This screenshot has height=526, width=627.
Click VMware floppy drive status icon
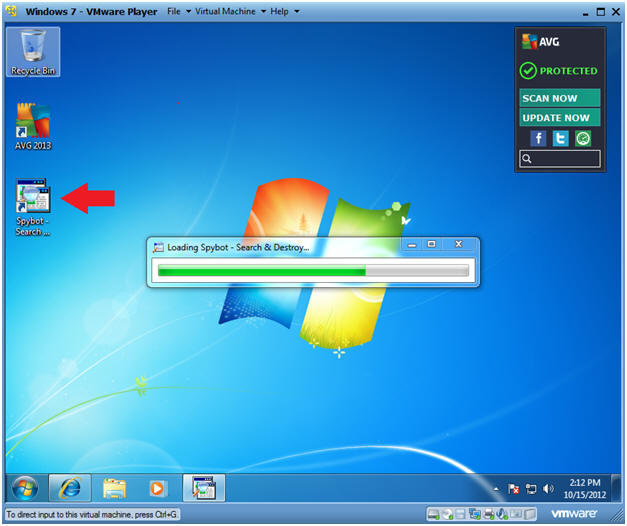tap(460, 514)
